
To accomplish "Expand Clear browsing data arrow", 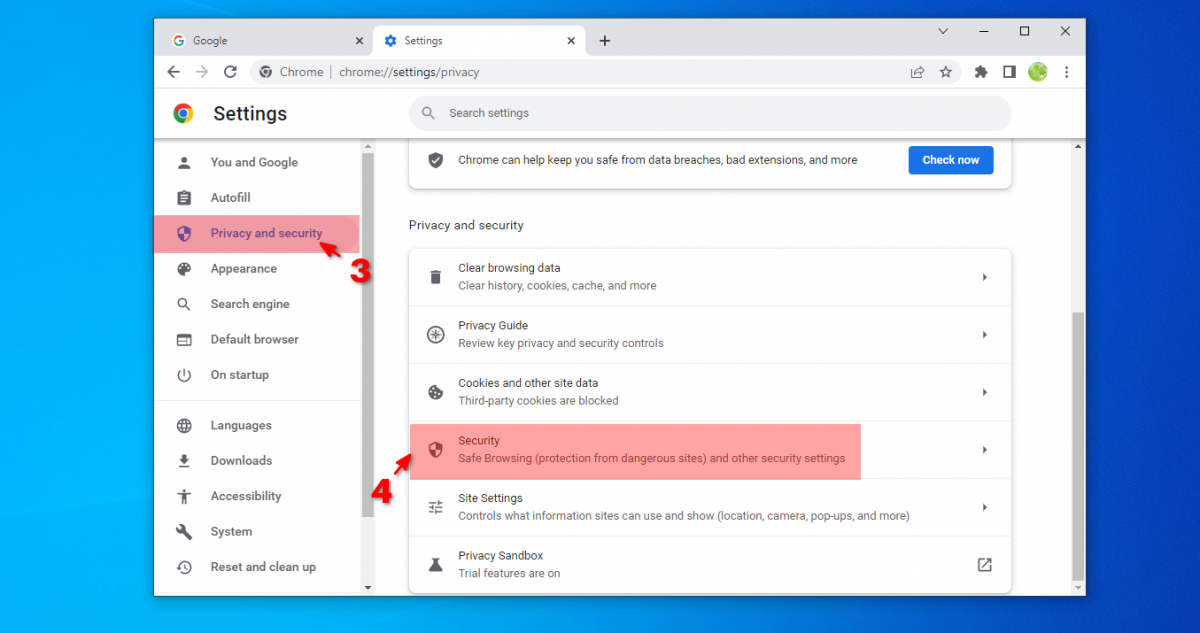I will (984, 277).
